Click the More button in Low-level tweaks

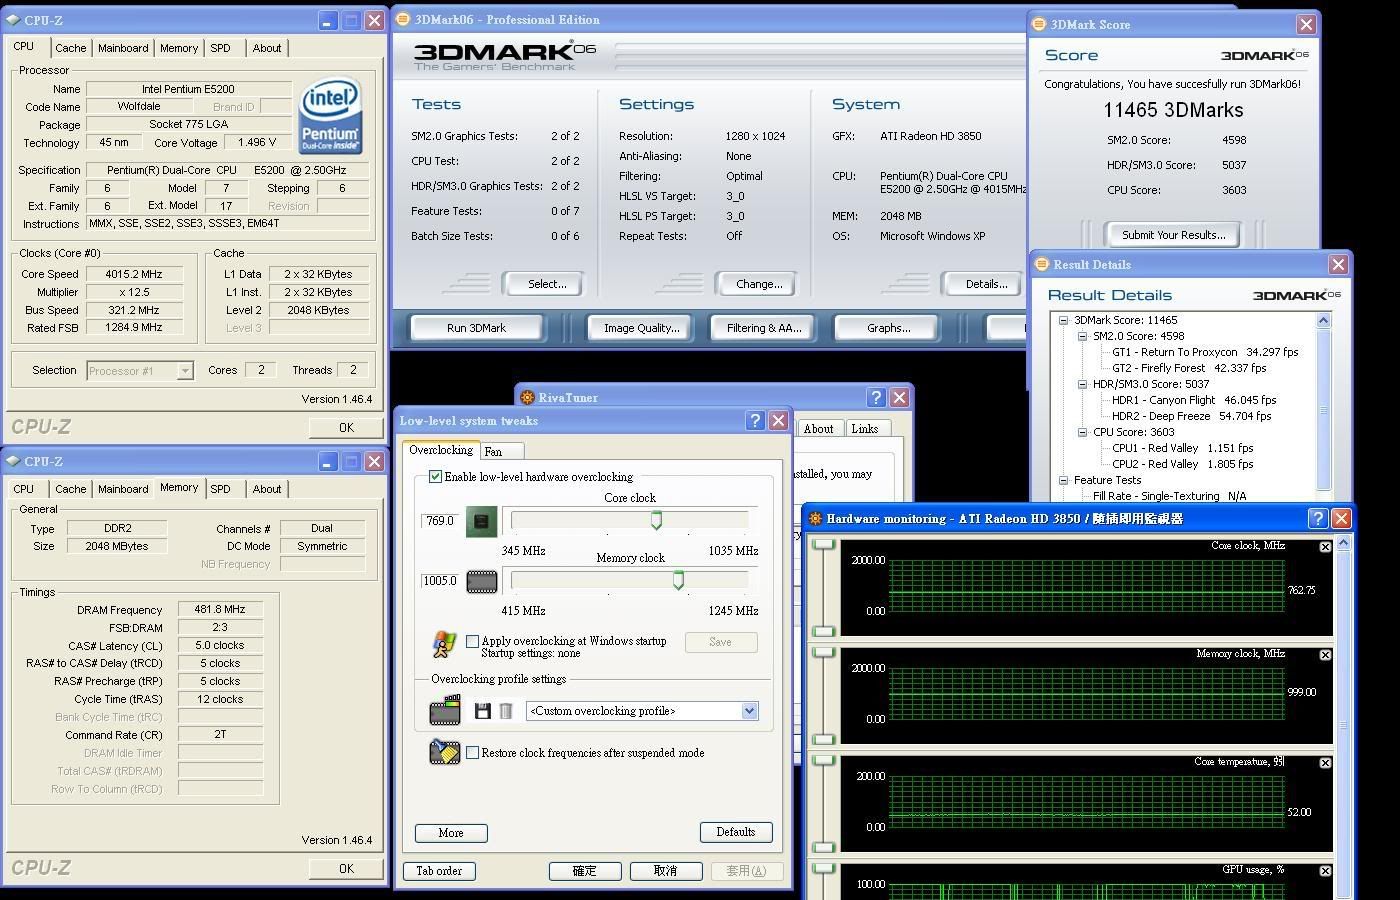(451, 833)
